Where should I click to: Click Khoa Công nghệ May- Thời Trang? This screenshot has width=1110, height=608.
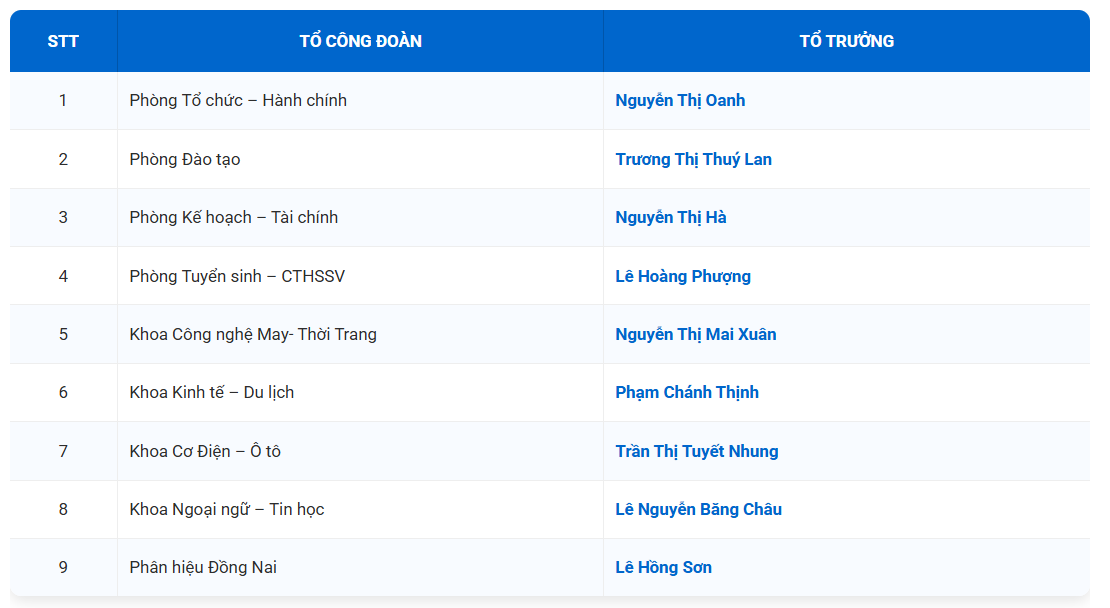(253, 334)
